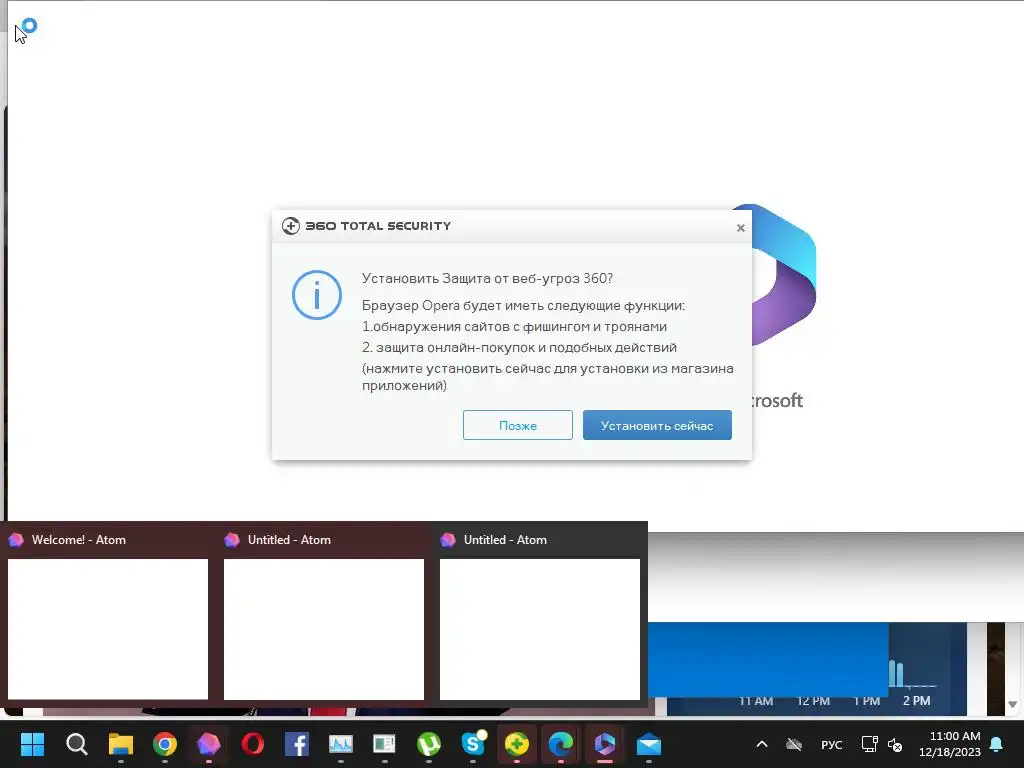Open the performance monitor taskbar icon

pos(341,744)
